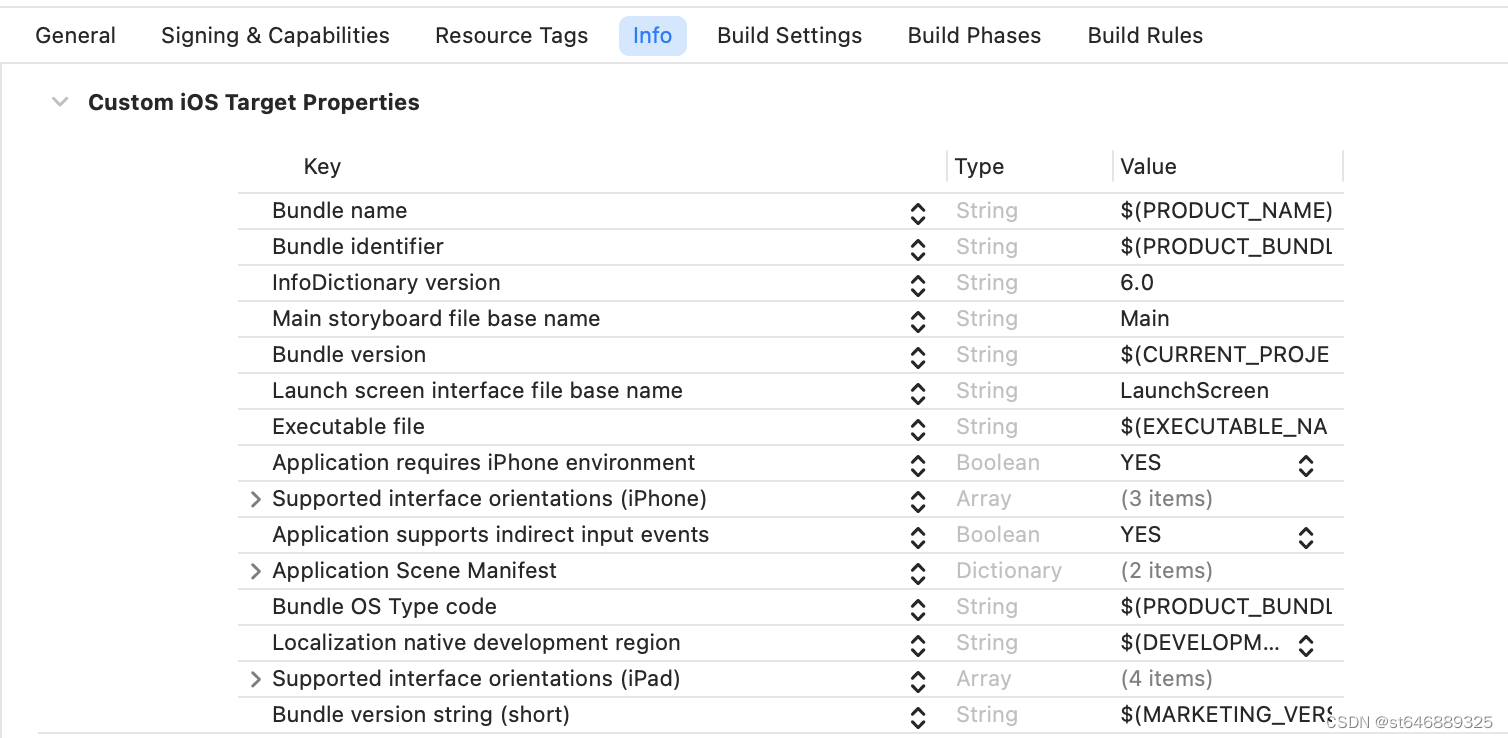Collapse Custom iOS Target Properties section
The height and width of the screenshot is (738, 1508).
pos(60,102)
